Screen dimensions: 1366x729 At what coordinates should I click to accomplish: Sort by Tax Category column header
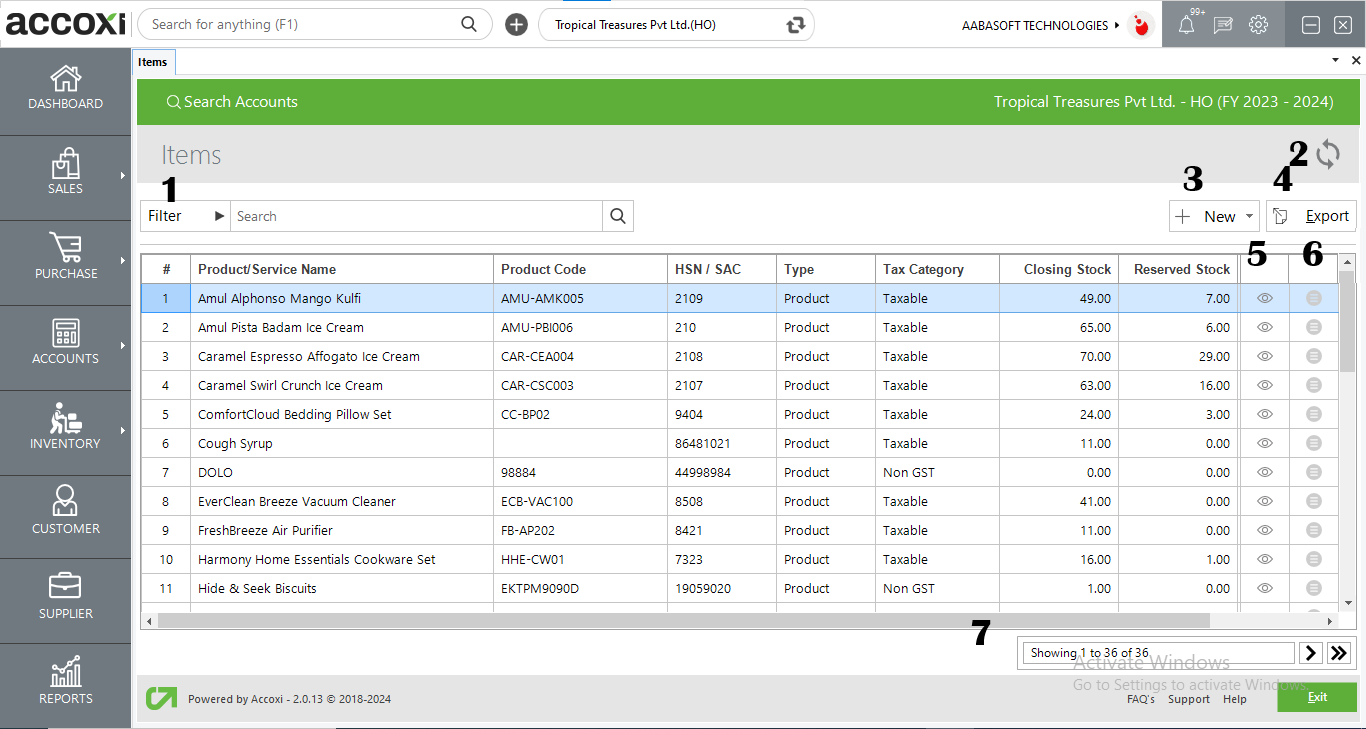(x=938, y=269)
